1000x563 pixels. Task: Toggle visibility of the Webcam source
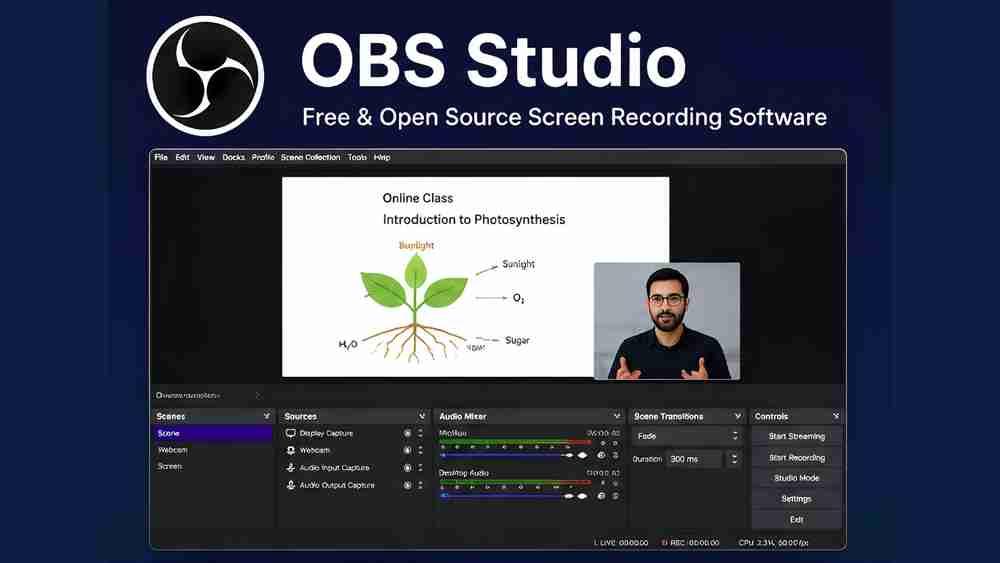click(408, 450)
